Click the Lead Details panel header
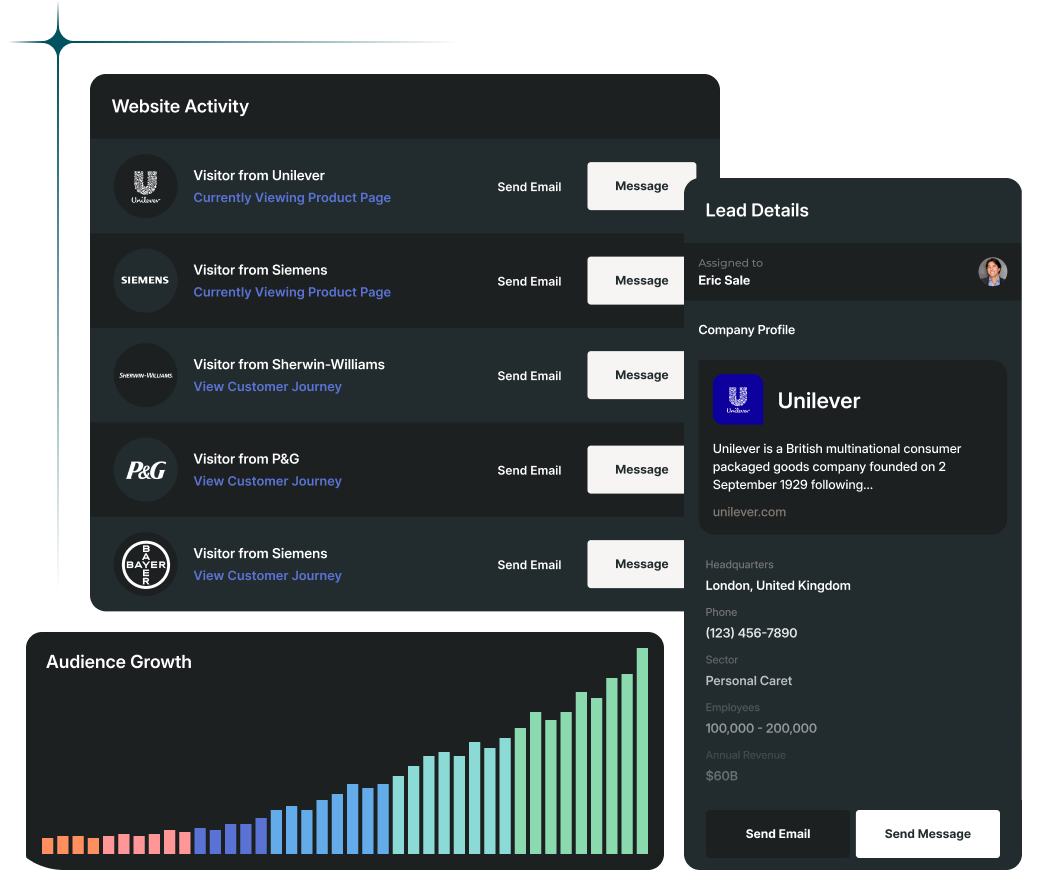The height and width of the screenshot is (870, 1064). pos(756,210)
